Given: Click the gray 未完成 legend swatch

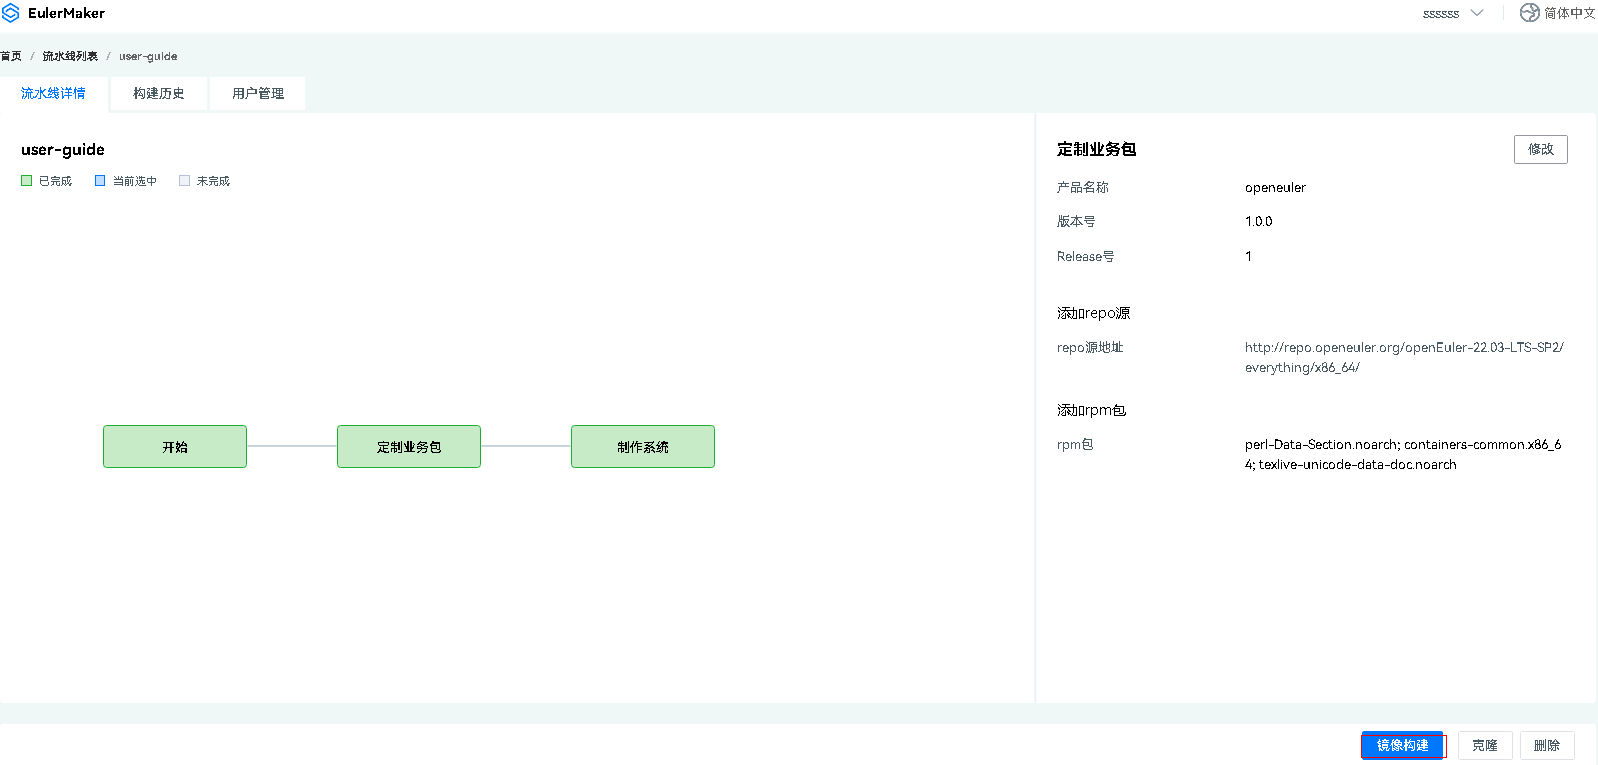Looking at the screenshot, I should pos(184,181).
